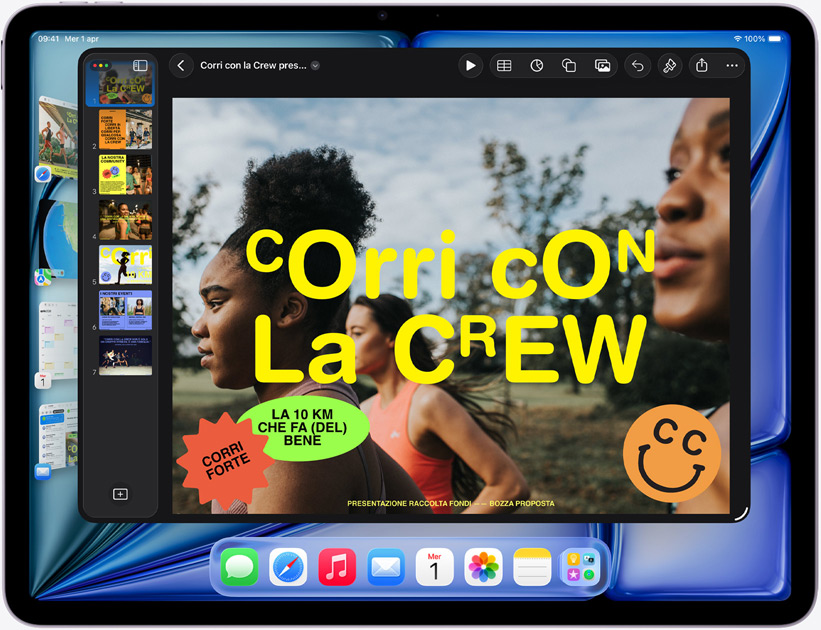Insert a shape from the Shapes icon

click(x=570, y=66)
